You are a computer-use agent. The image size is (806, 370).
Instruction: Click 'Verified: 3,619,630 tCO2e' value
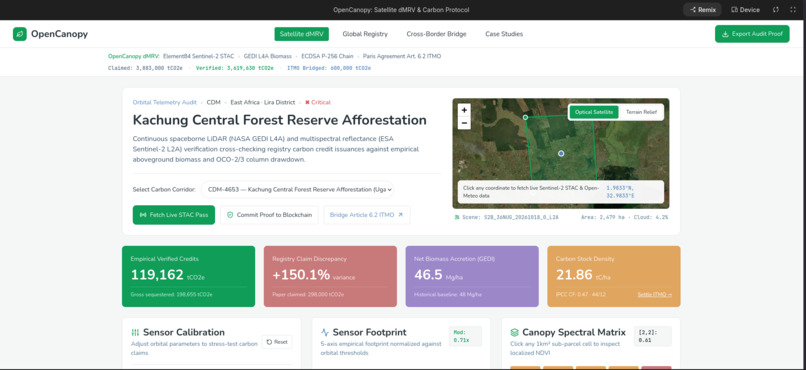[x=234, y=68]
